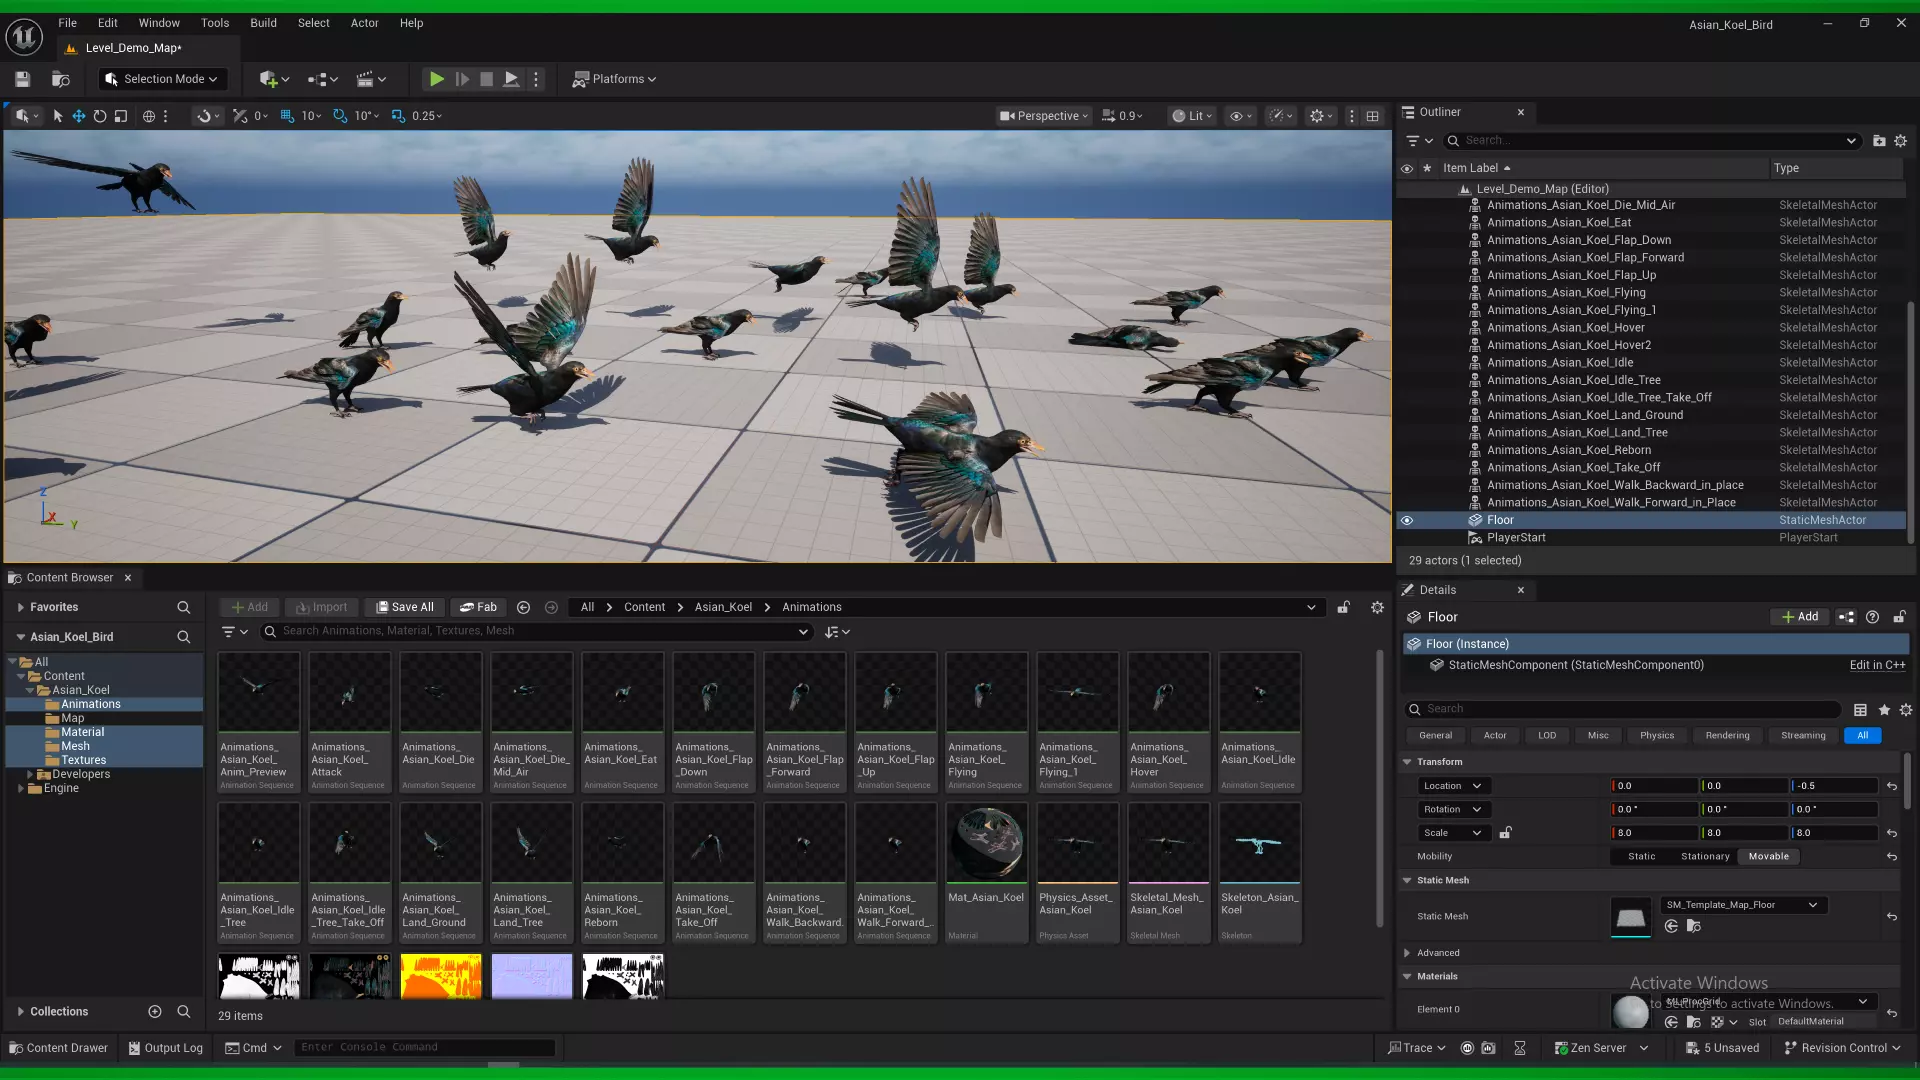Browse to static mesh in Content Browser

pos(1693,926)
